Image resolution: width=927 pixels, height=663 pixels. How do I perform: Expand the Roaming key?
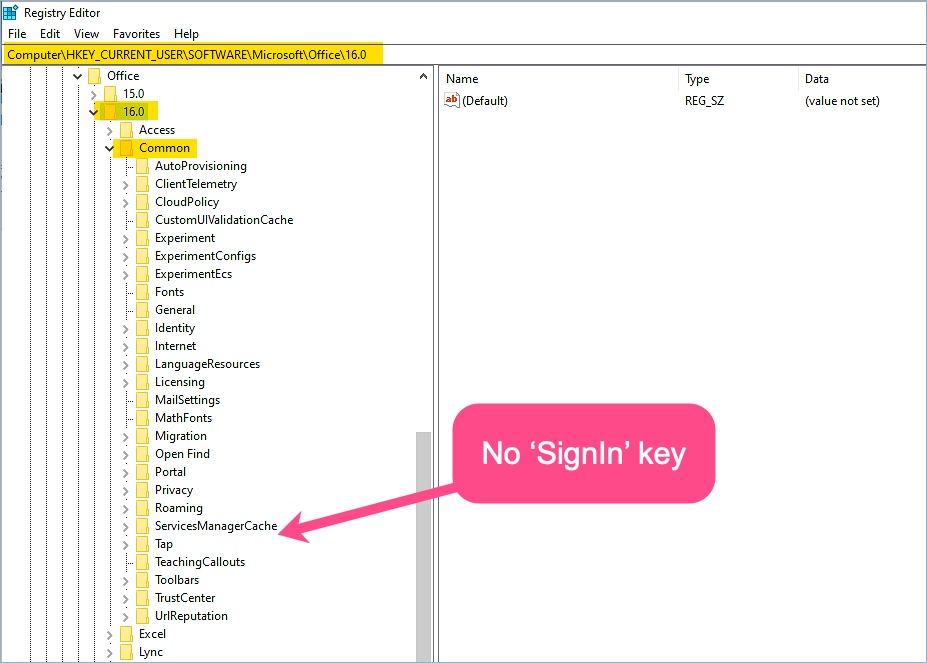coord(125,509)
